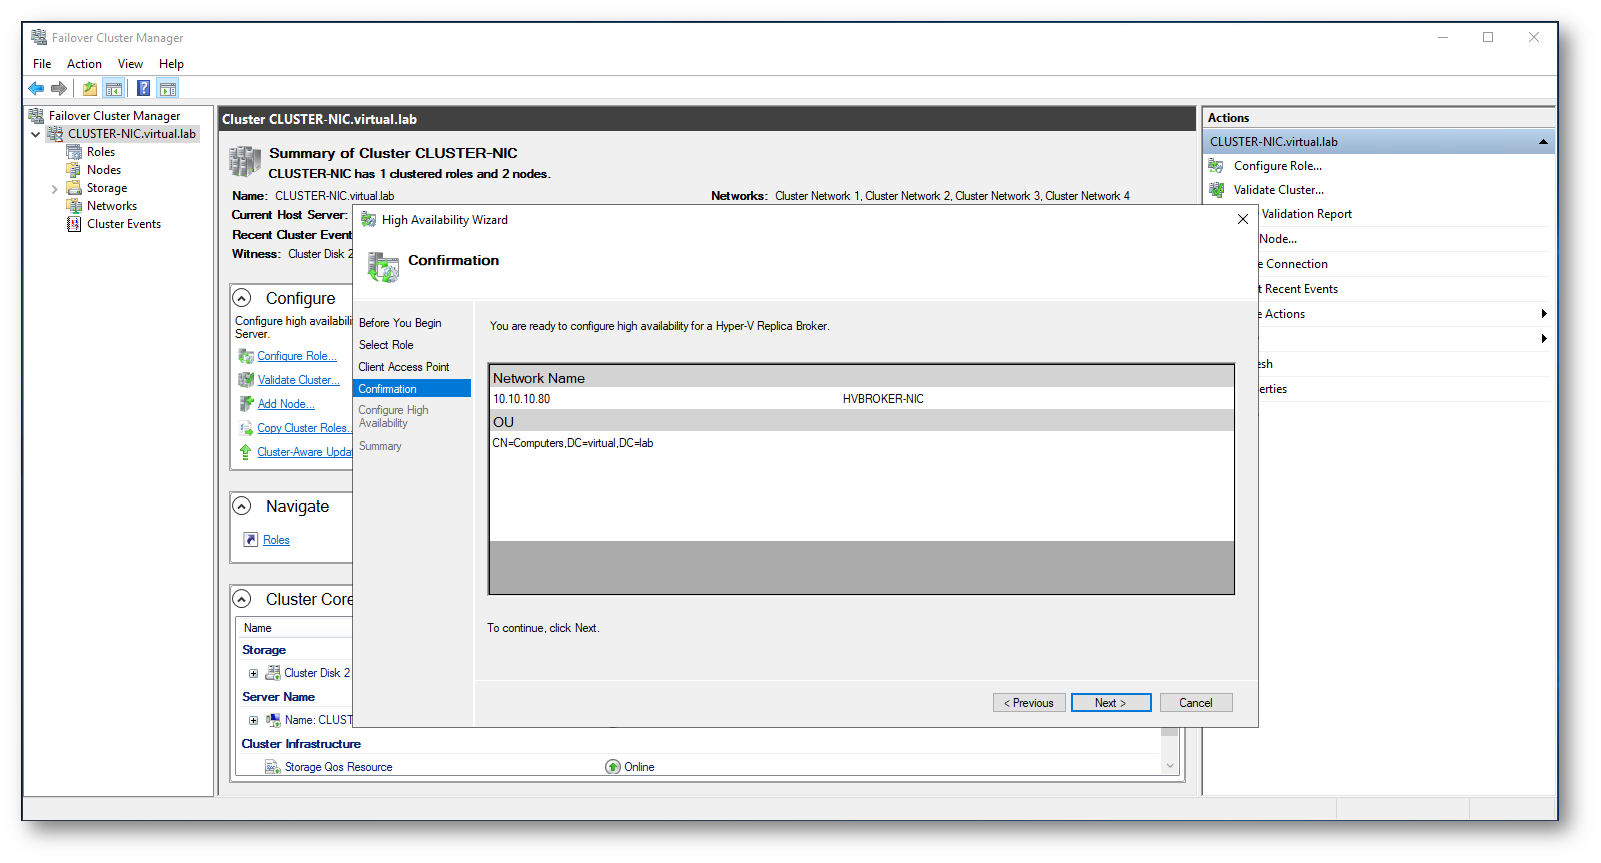Click the Storage folder icon in the tree
Viewport: 1601px width, 863px height.
click(74, 188)
